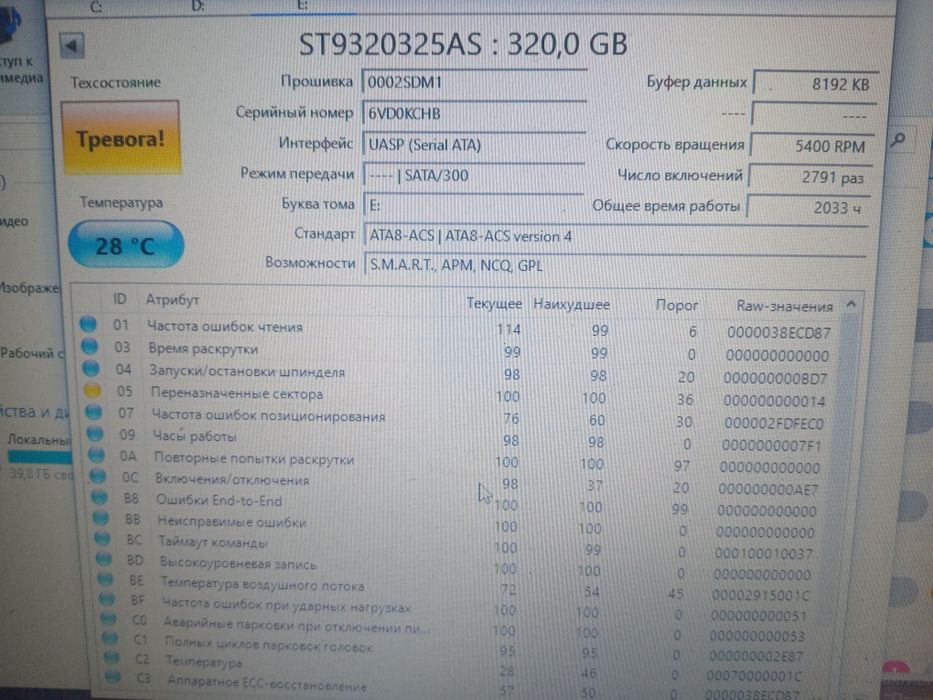Click blue status dot for Включения/отключения
The height and width of the screenshot is (700, 933).
coord(98,476)
